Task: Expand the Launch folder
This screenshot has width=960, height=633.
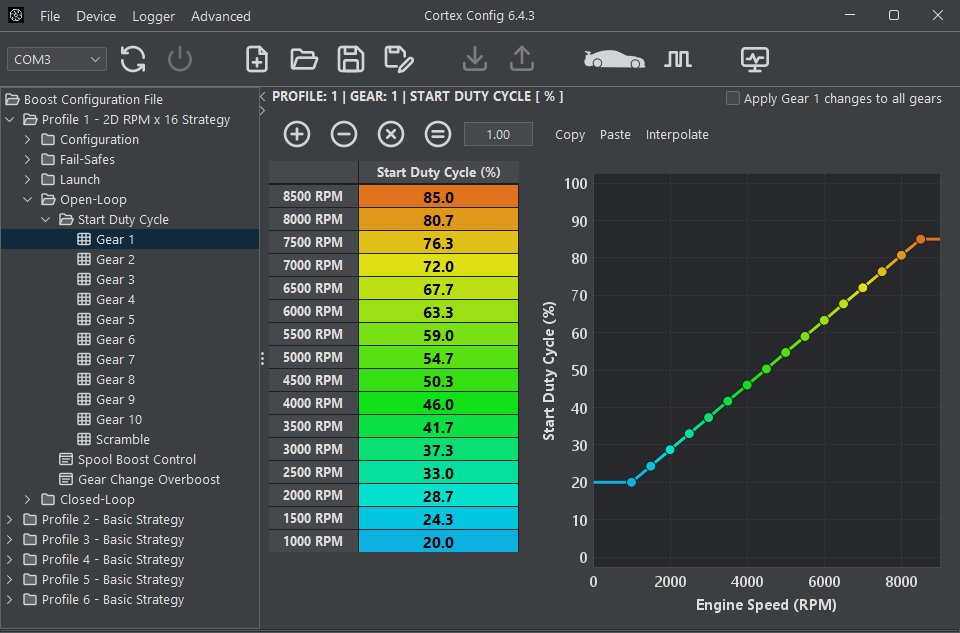Action: [x=28, y=179]
